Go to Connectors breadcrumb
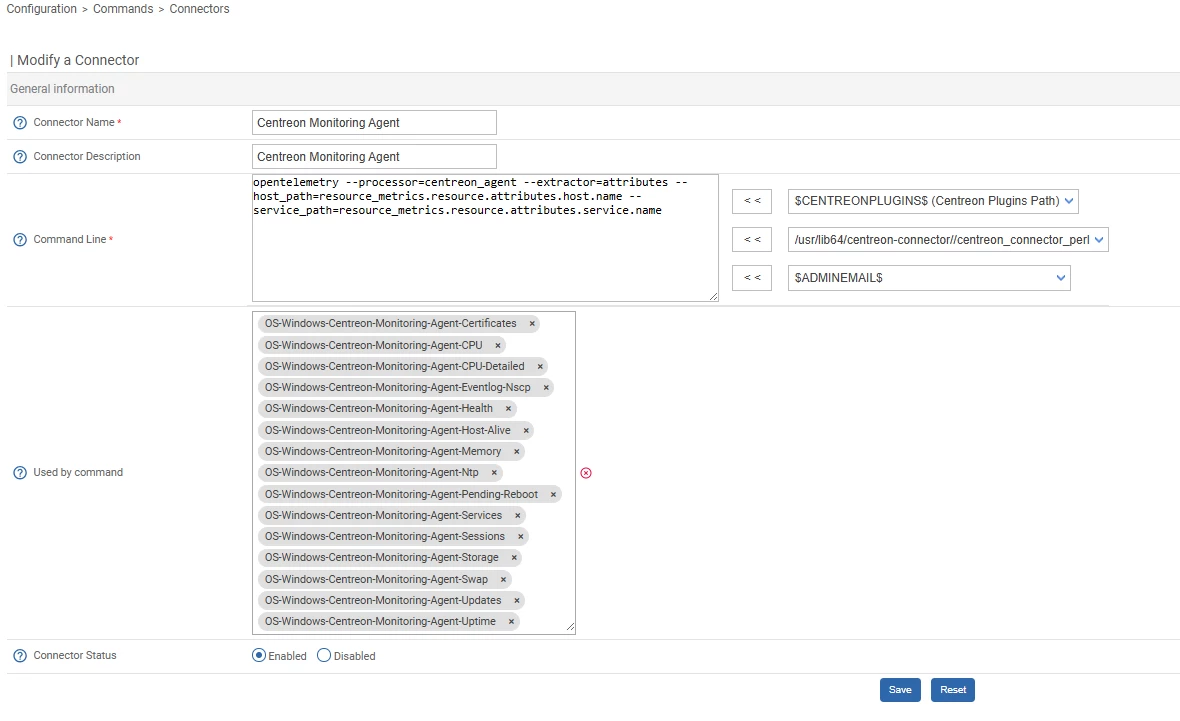Image resolution: width=1180 pixels, height=721 pixels. 199,9
